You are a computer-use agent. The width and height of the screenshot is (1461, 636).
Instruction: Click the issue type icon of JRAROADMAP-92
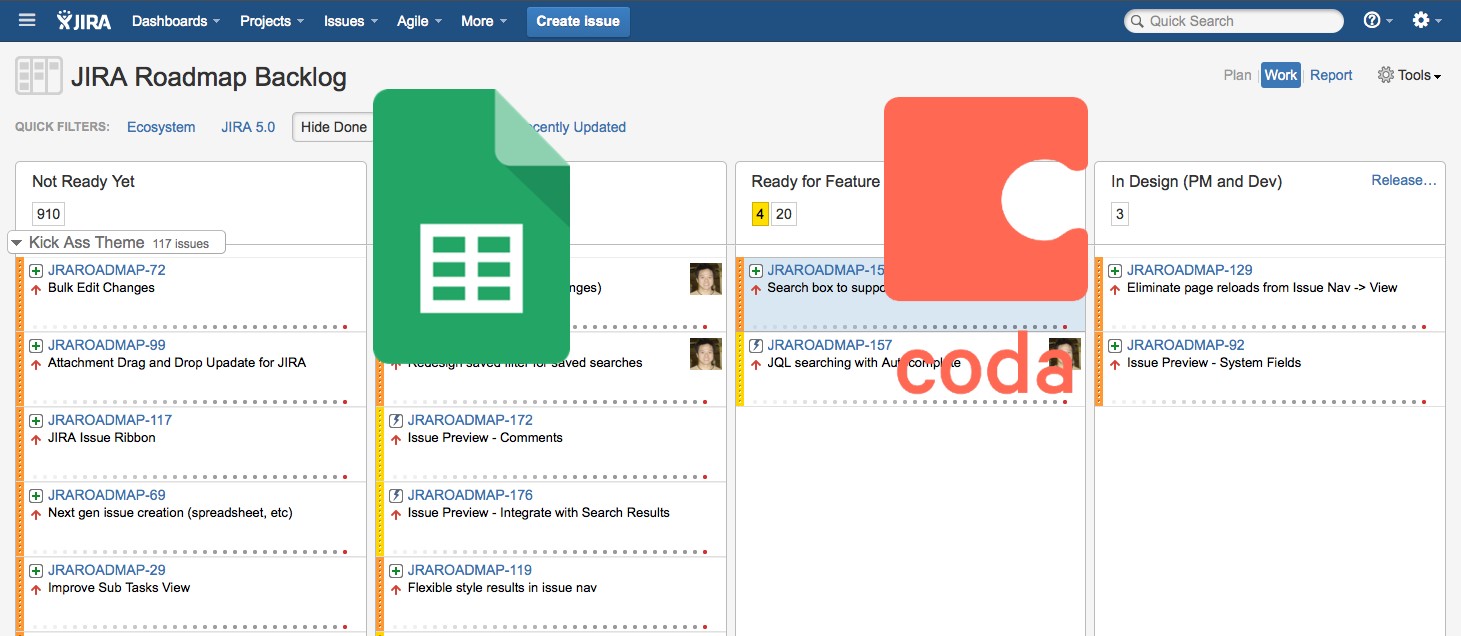[1115, 345]
